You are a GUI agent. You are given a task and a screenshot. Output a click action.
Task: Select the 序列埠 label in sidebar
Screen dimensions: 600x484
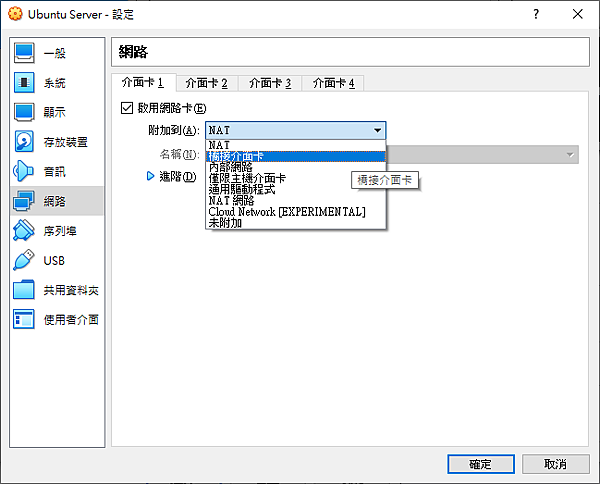pos(60,231)
